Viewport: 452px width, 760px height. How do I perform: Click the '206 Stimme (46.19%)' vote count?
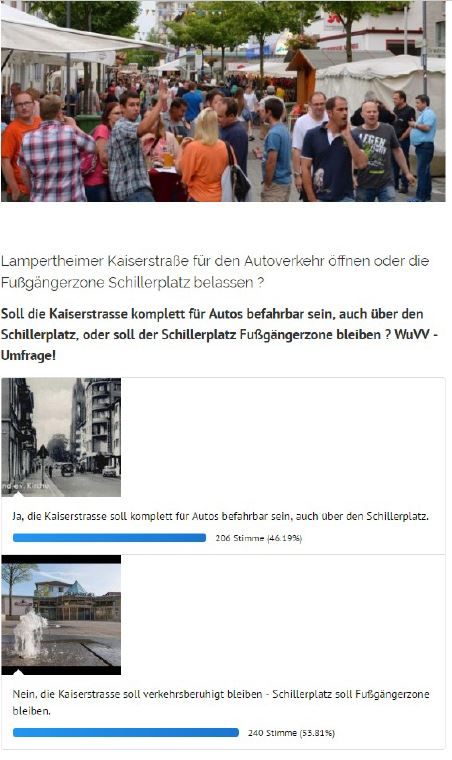click(x=259, y=538)
